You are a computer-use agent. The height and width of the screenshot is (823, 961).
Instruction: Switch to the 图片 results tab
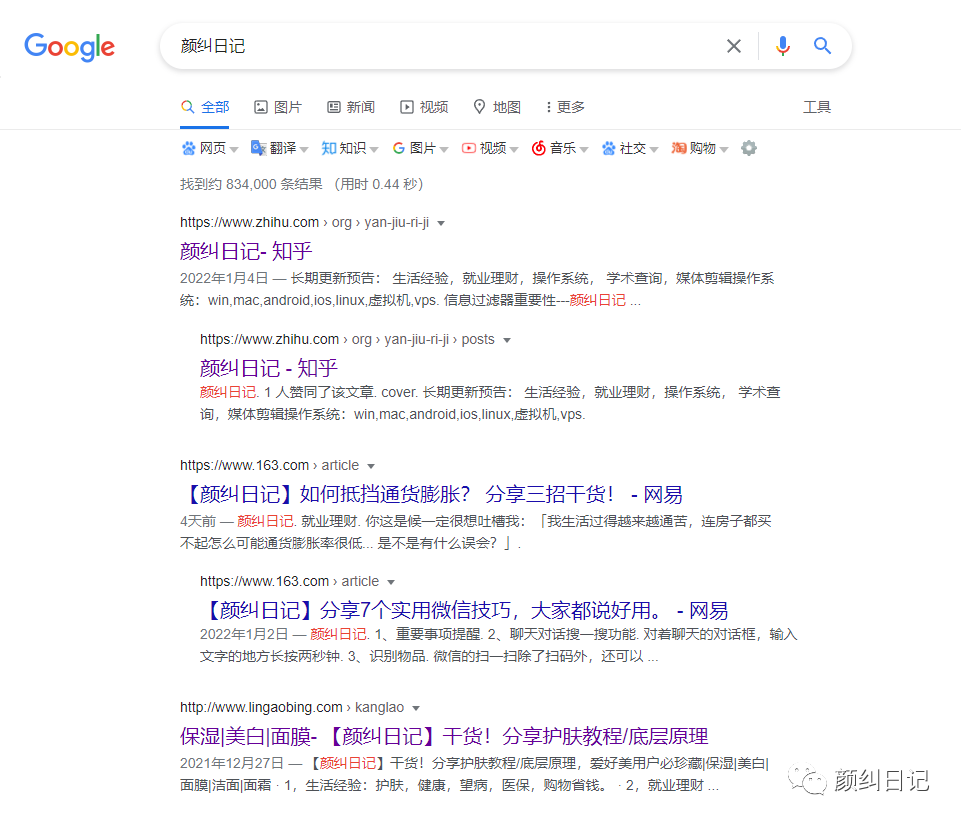coord(278,107)
